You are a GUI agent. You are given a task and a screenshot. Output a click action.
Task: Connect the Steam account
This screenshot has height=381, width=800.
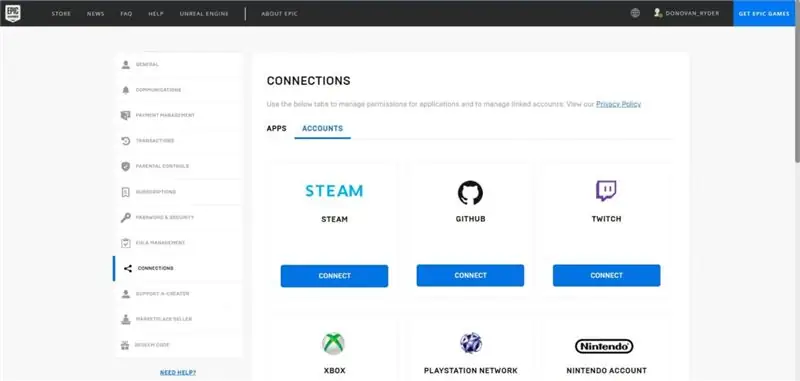[334, 276]
